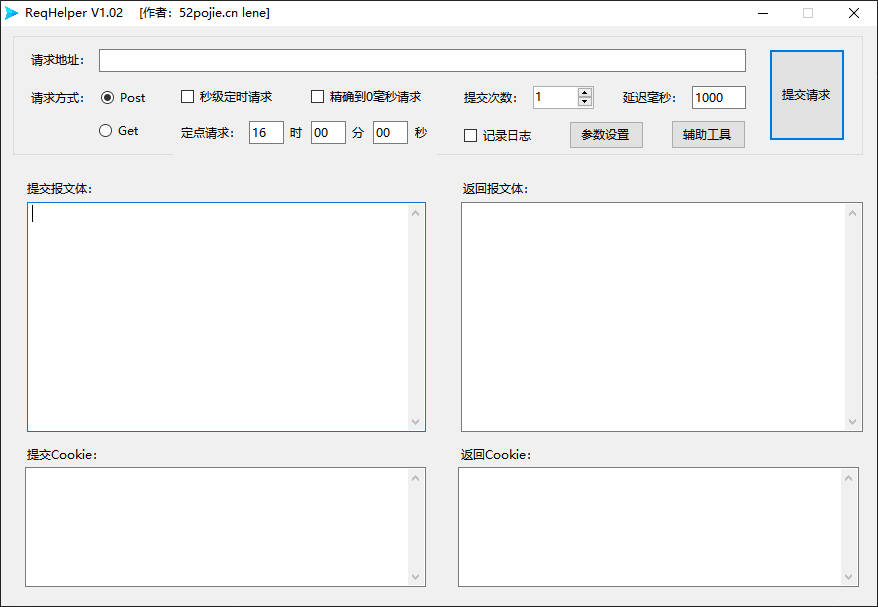Focus the 延迟毫秒 field showing 1000
The image size is (878, 607).
pos(718,97)
